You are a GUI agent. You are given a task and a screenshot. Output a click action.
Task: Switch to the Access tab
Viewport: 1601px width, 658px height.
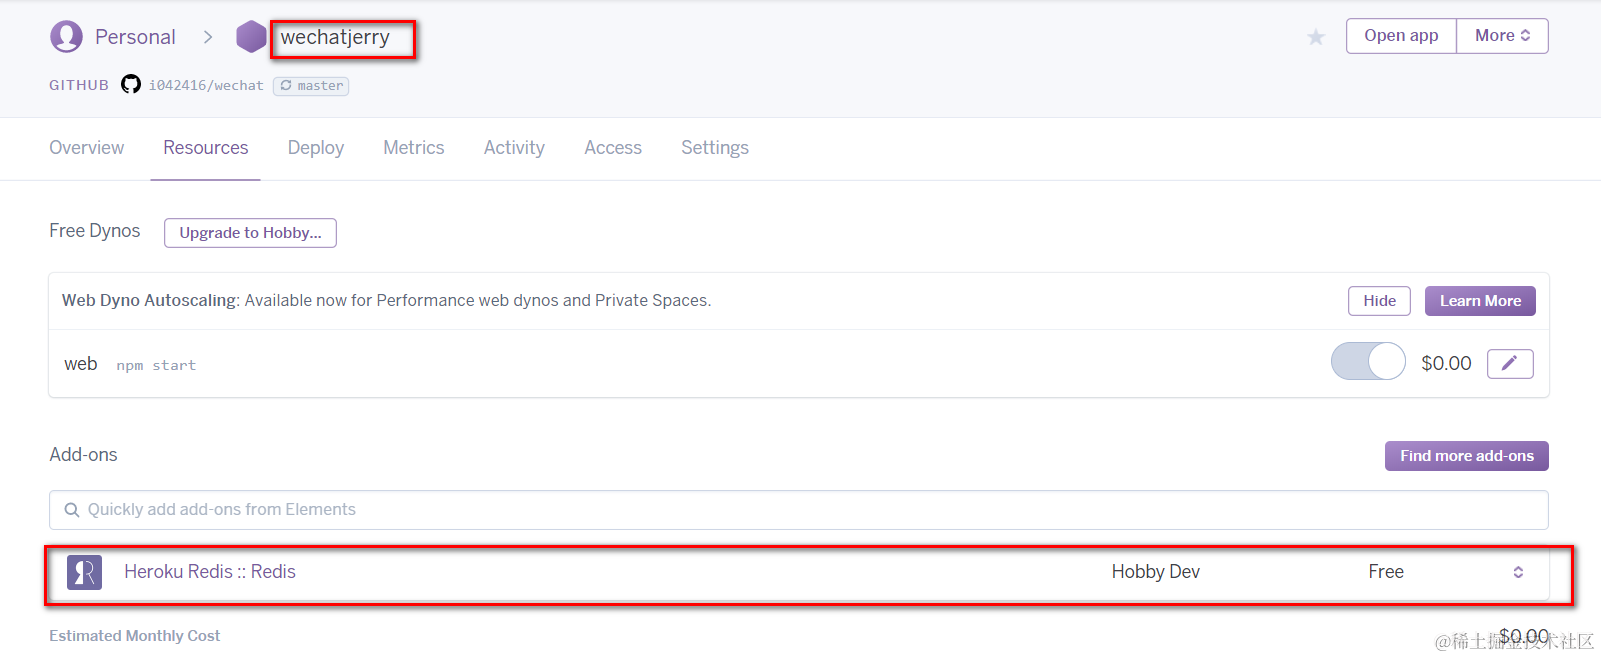tap(613, 148)
